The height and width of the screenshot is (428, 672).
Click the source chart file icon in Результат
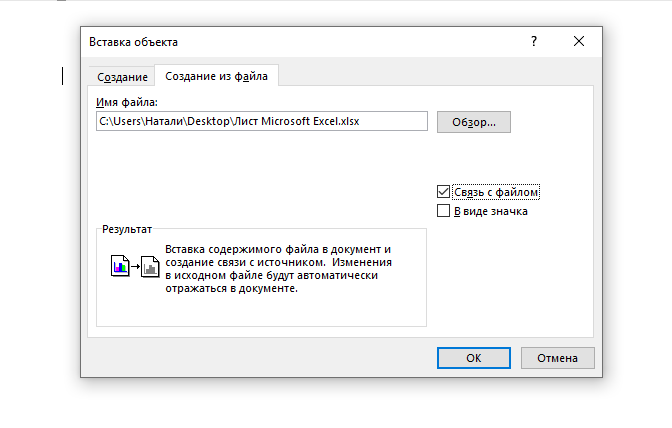click(118, 266)
